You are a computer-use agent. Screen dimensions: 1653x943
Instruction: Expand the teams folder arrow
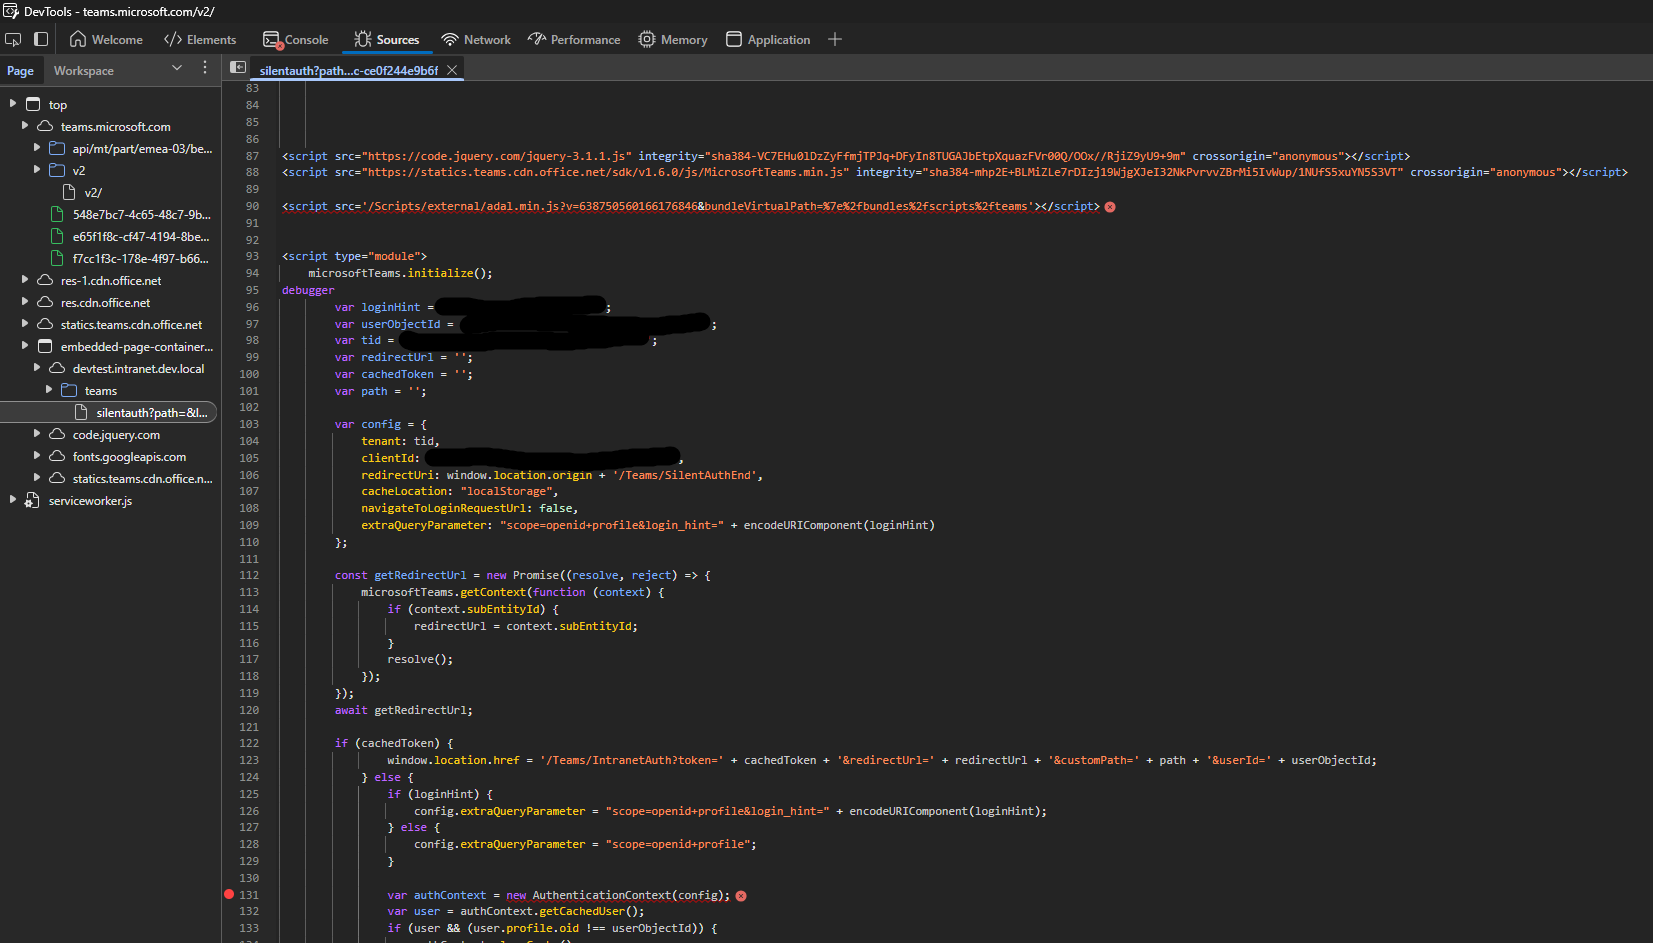(x=49, y=390)
